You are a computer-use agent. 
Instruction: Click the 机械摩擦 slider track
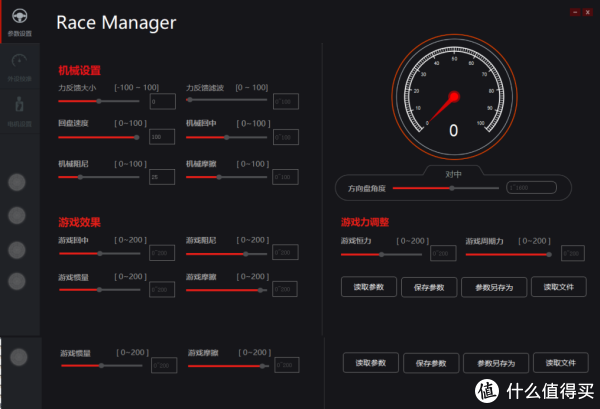tap(226, 177)
